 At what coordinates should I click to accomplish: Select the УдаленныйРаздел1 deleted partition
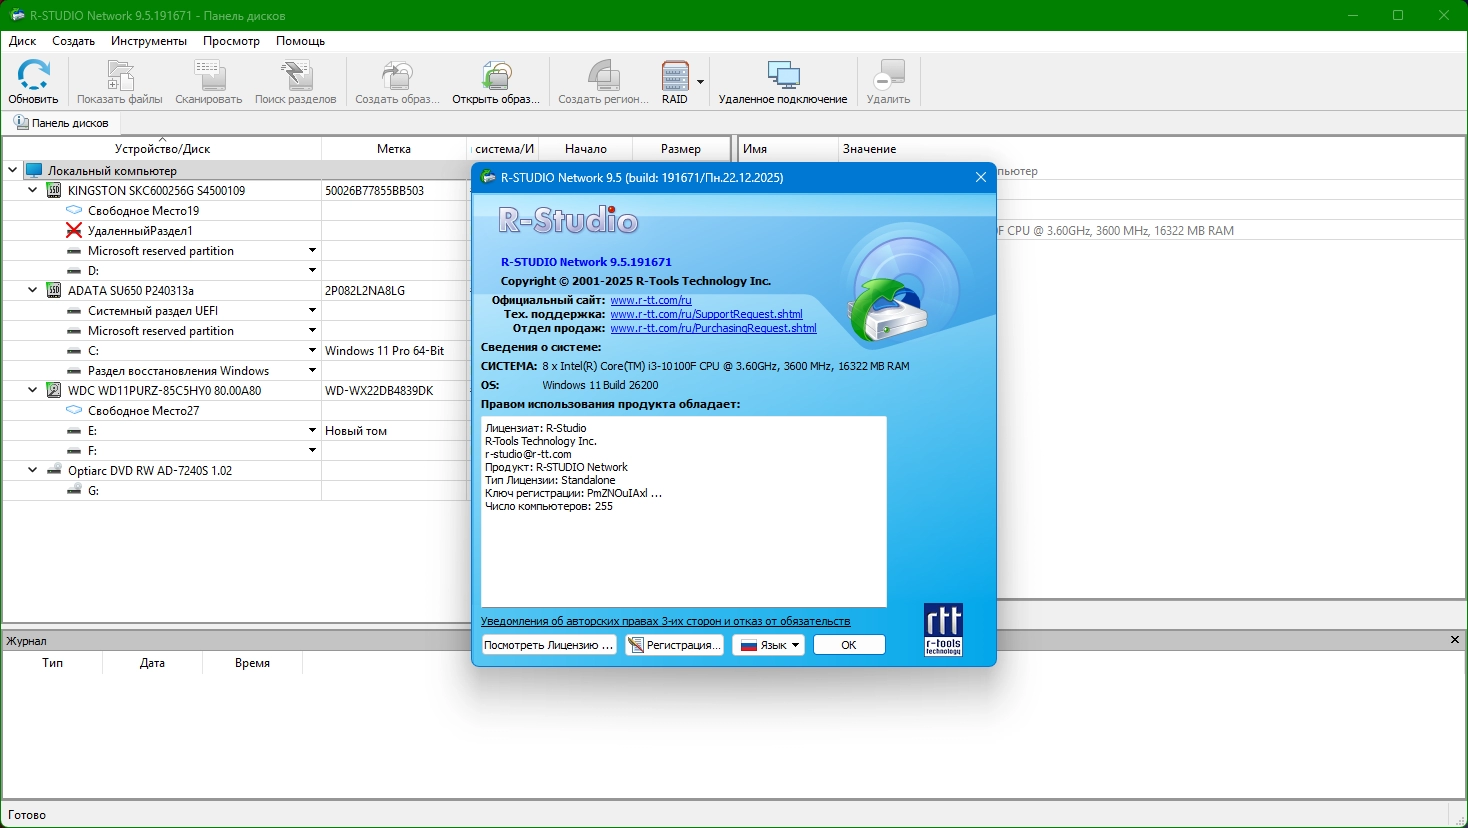click(x=140, y=231)
